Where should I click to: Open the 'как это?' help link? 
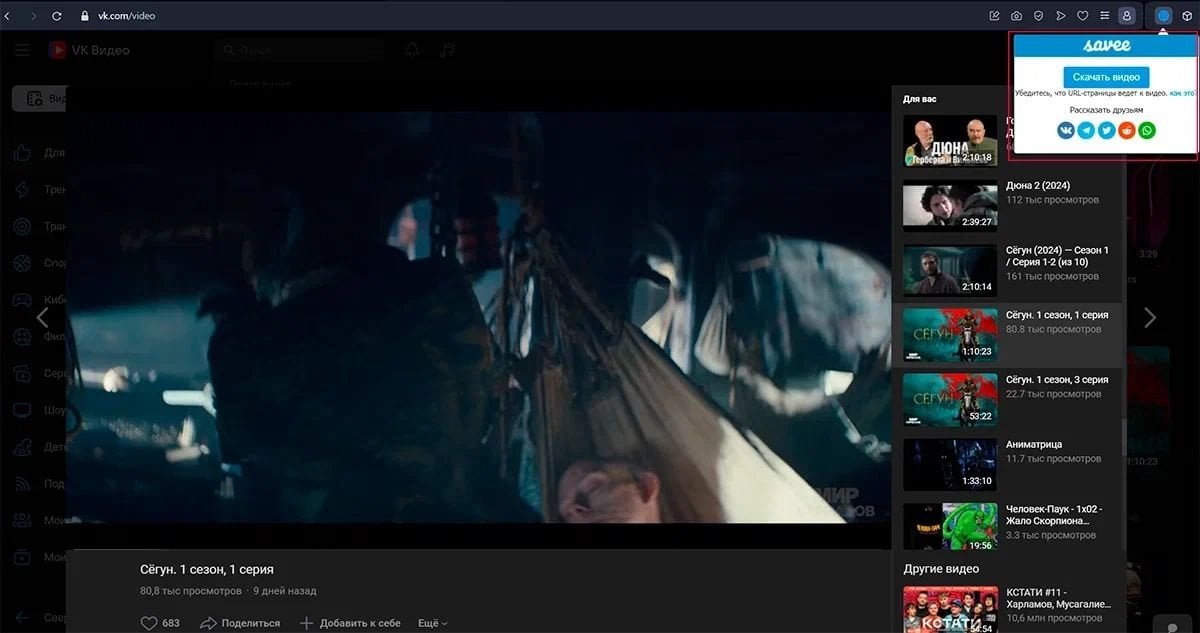tap(1182, 93)
